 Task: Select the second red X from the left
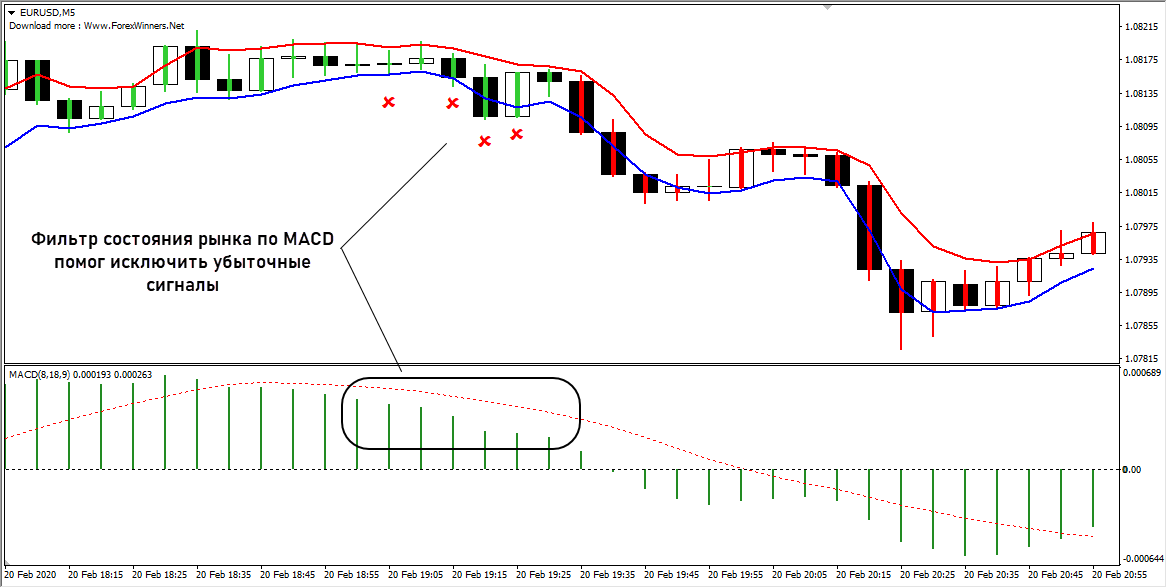452,103
